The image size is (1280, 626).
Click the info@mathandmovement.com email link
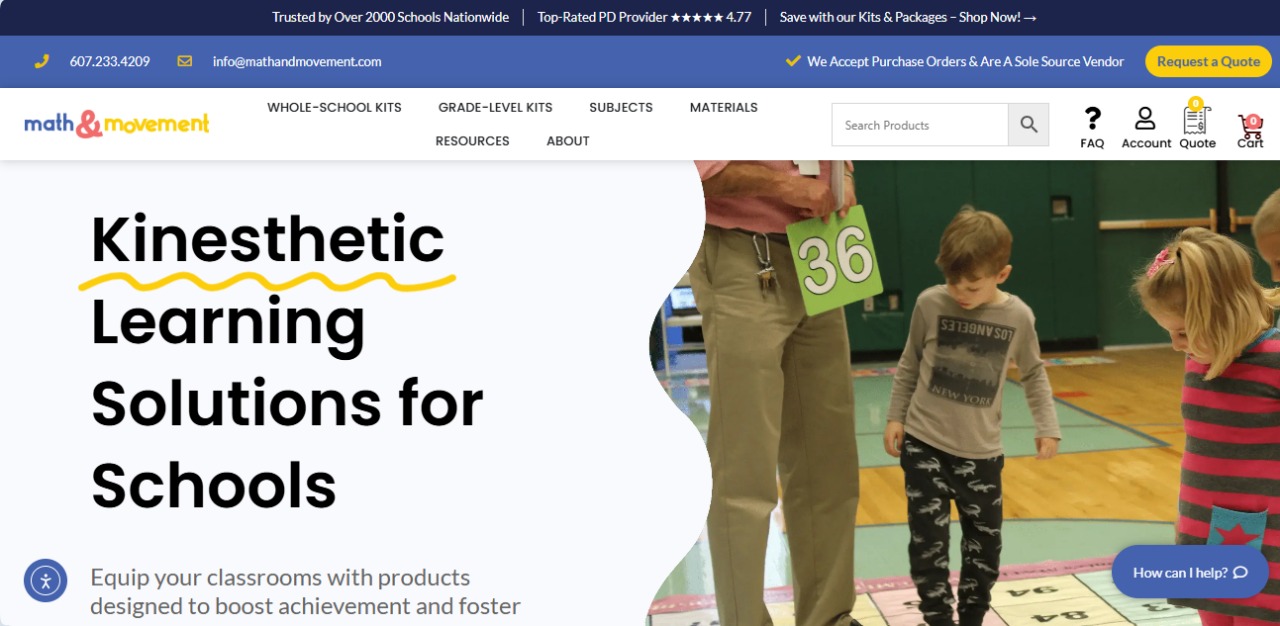[x=297, y=61]
